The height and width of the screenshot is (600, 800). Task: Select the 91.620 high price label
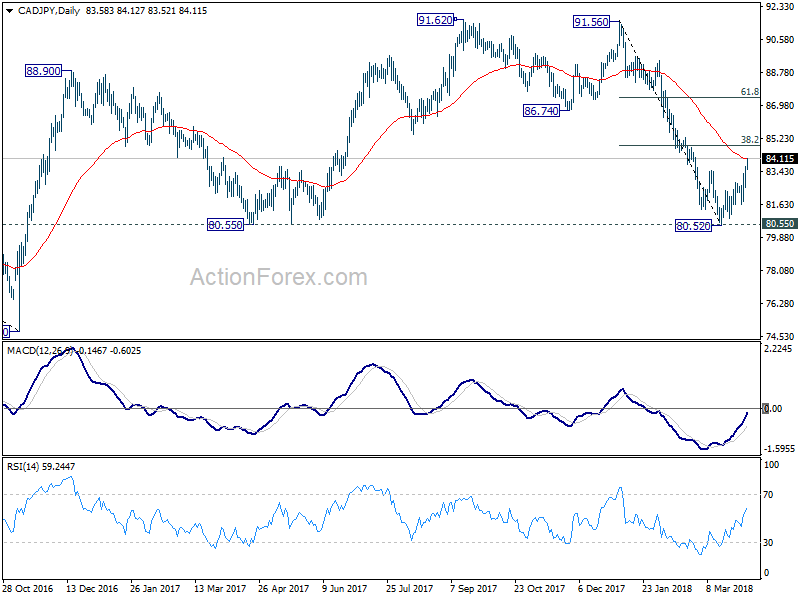pos(435,20)
